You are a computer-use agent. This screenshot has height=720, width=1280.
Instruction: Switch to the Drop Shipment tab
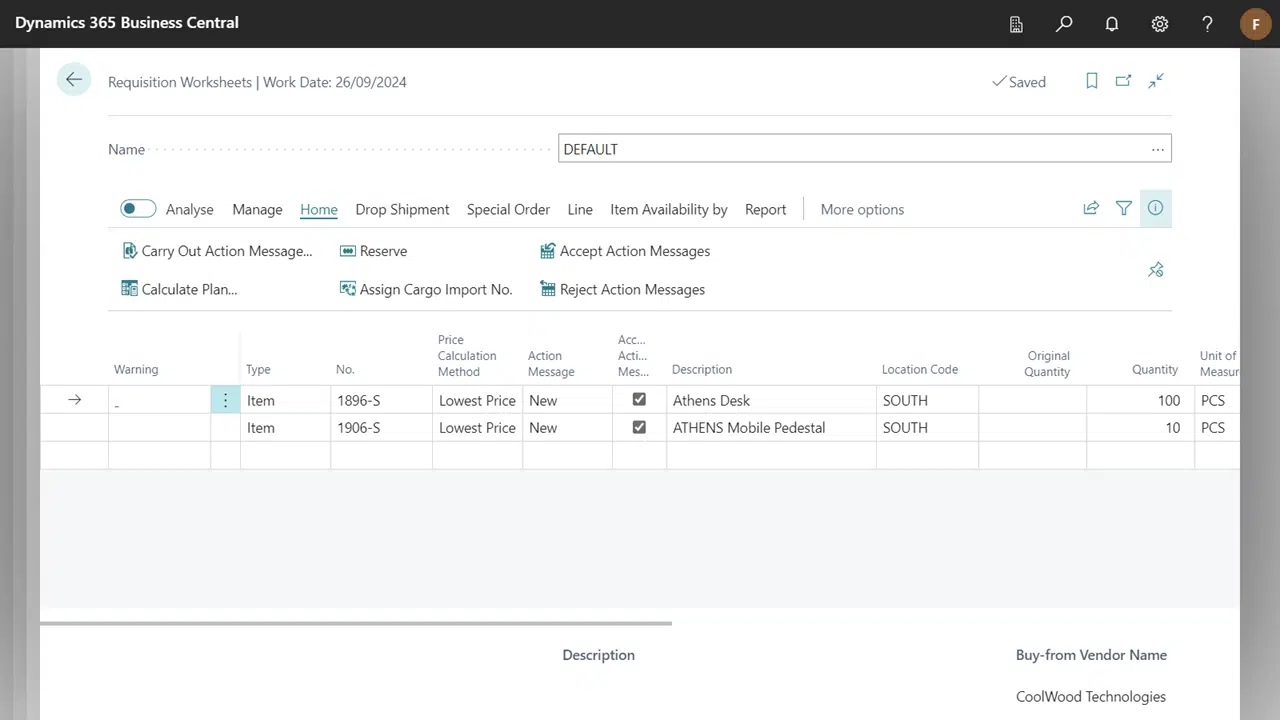click(402, 209)
